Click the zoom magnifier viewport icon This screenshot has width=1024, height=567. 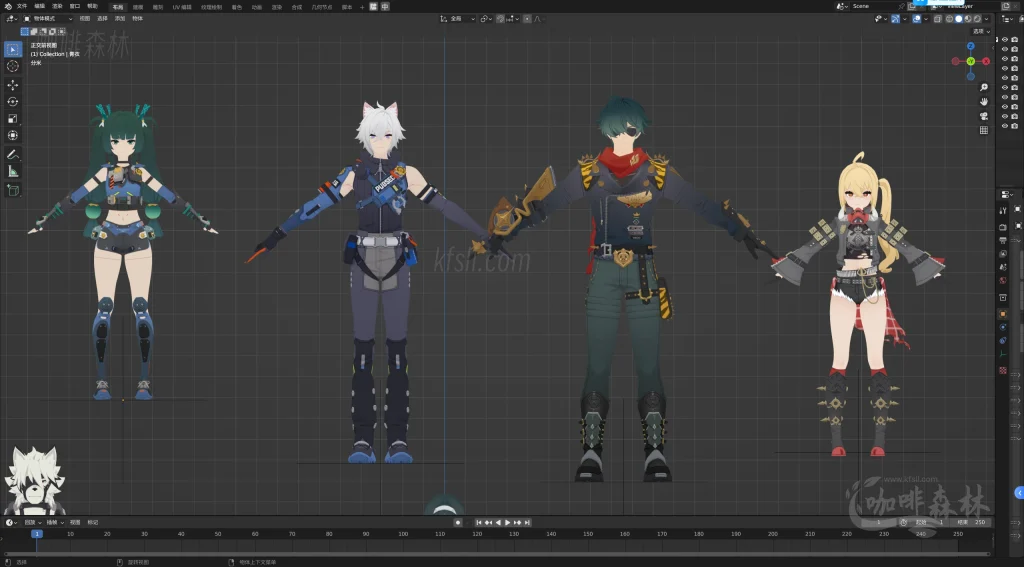pyautogui.click(x=984, y=87)
